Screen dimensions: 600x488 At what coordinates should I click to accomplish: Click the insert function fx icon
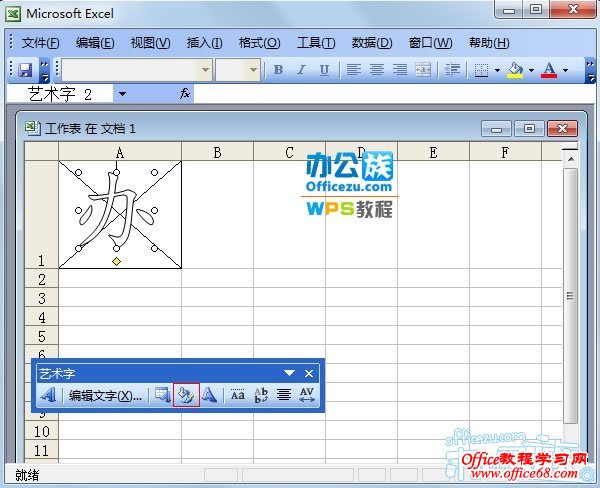[x=185, y=93]
